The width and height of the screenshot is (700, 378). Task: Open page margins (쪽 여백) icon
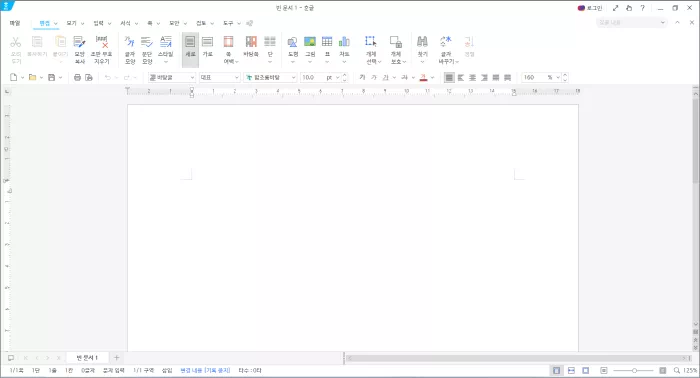coord(229,42)
